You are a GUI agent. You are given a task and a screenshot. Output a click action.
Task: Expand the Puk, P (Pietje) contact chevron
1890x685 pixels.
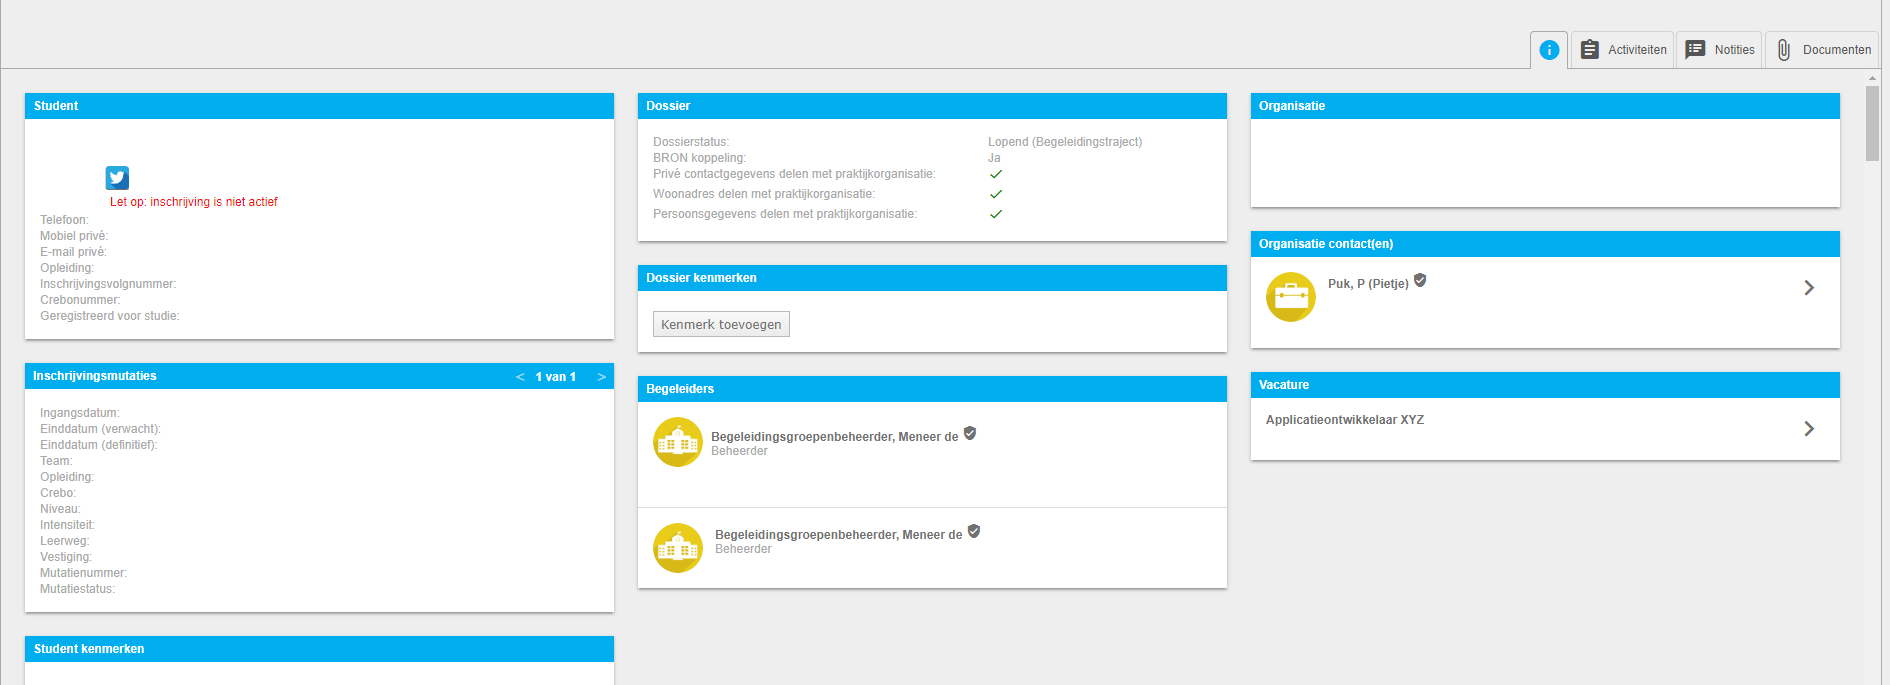[x=1809, y=288]
